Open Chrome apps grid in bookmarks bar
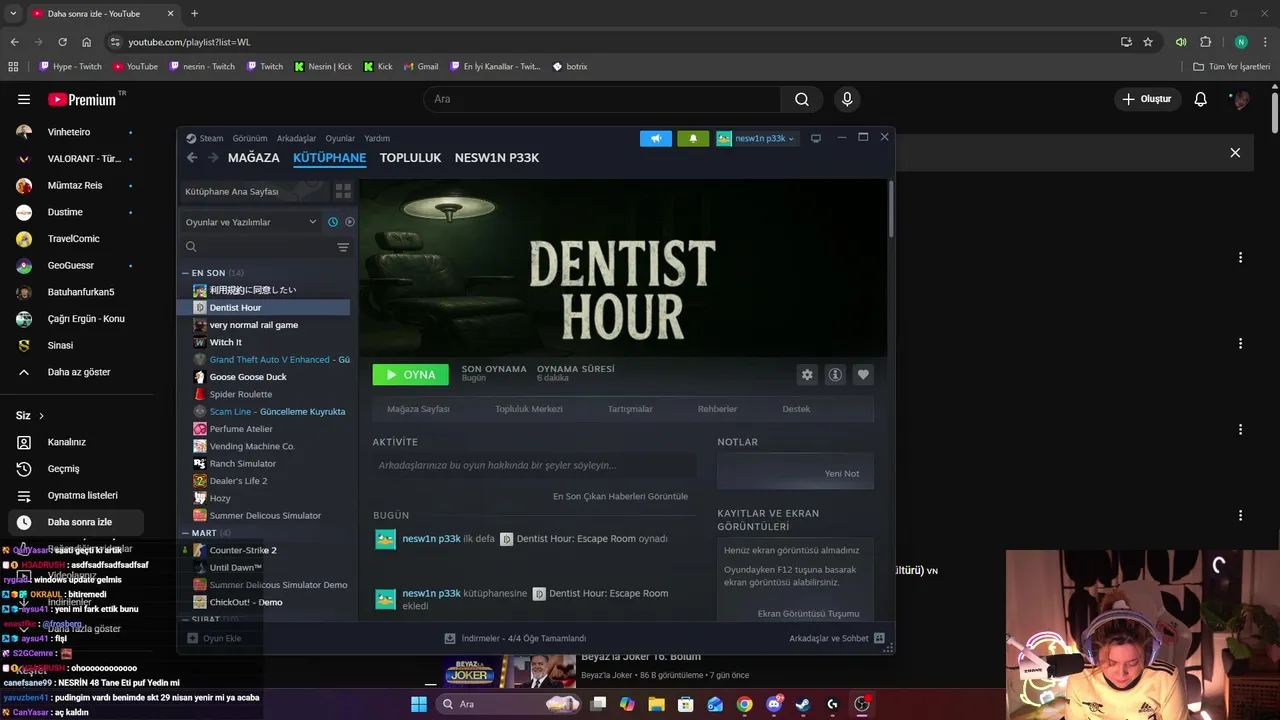 (13, 67)
